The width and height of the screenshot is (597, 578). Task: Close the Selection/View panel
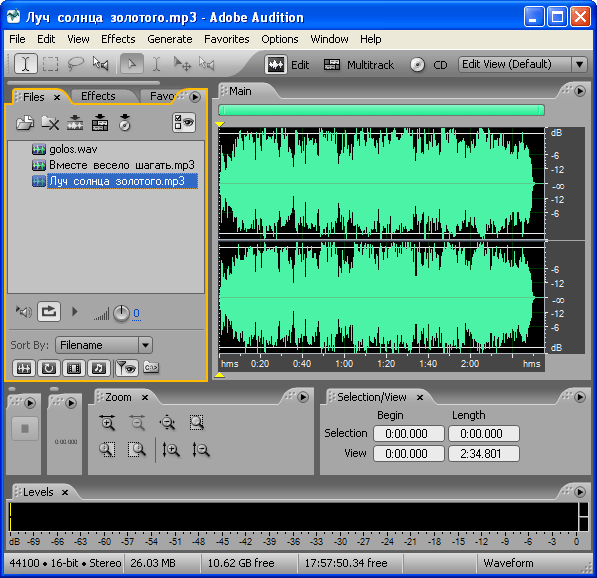click(x=420, y=398)
